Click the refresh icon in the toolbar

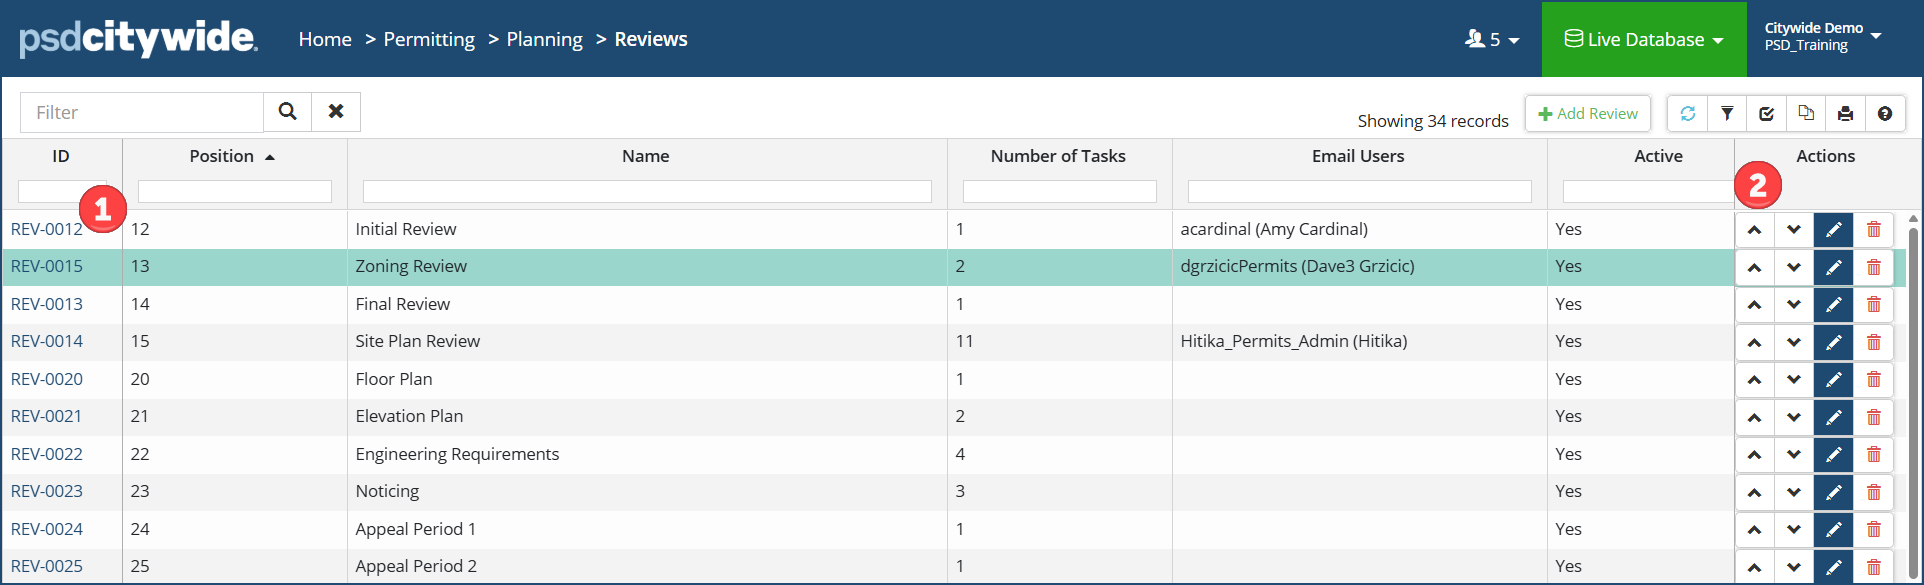[x=1687, y=114]
